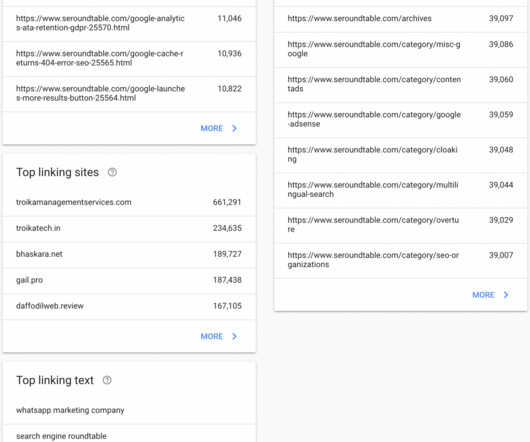Screen dimensions: 530x442
Task: Select the troikamanagementservices.com row
Action: click(x=129, y=202)
